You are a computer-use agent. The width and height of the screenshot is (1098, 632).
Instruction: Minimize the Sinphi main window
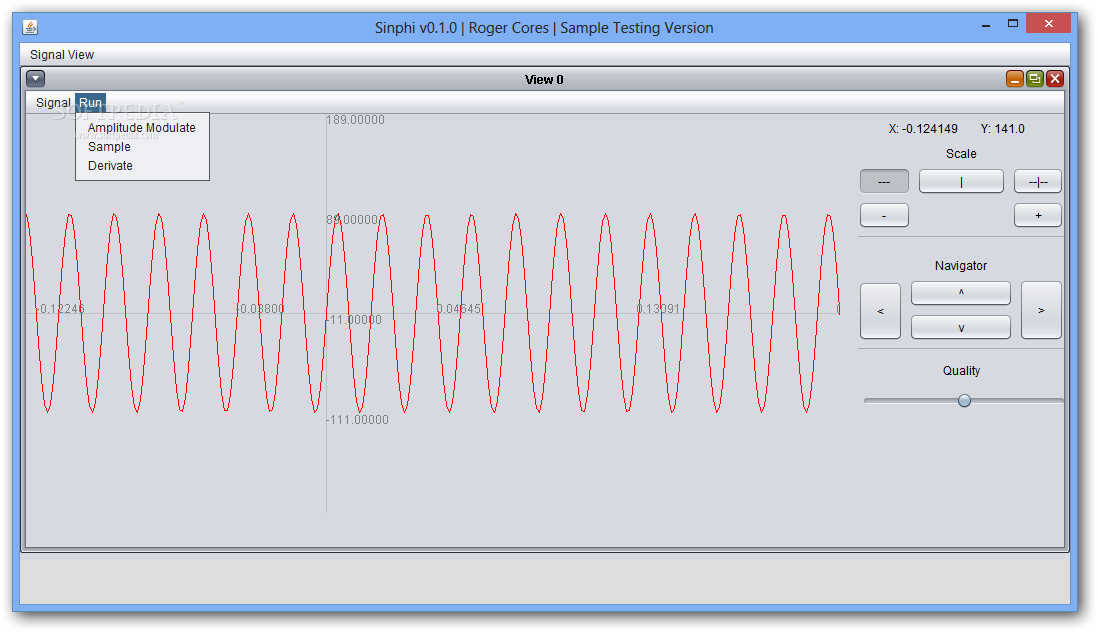[x=986, y=24]
